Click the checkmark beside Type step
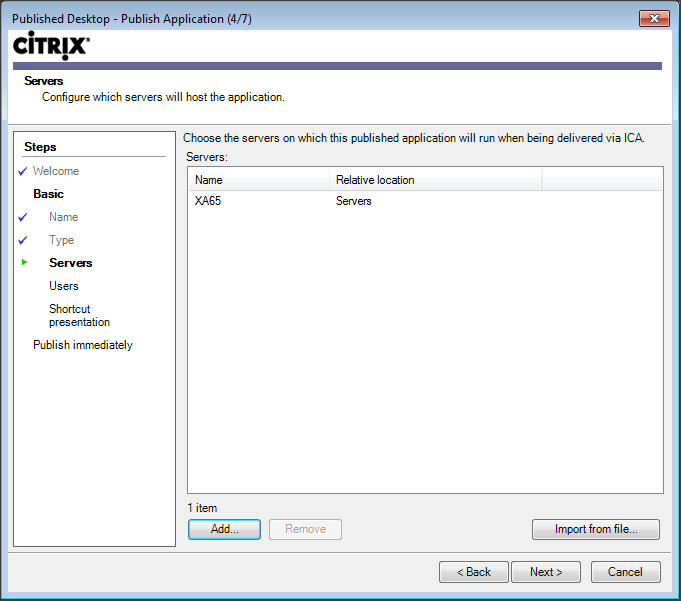 click(x=22, y=240)
